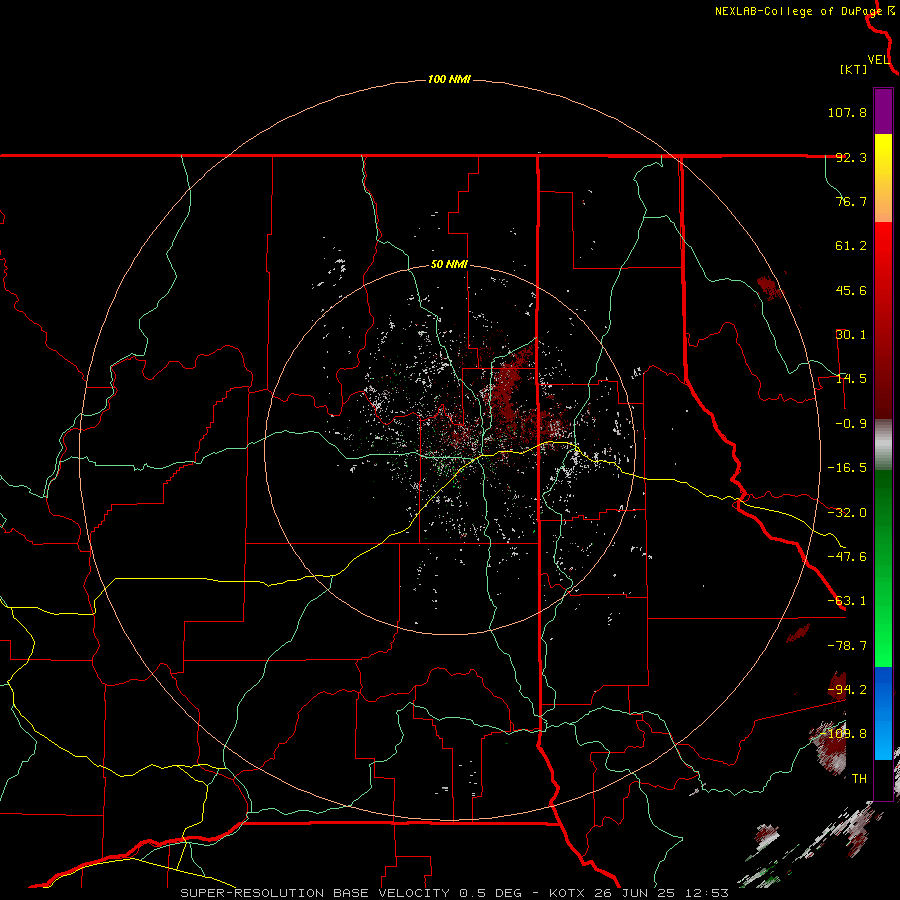Click the 26 JUN 25 12:53 timestamp

point(660,893)
